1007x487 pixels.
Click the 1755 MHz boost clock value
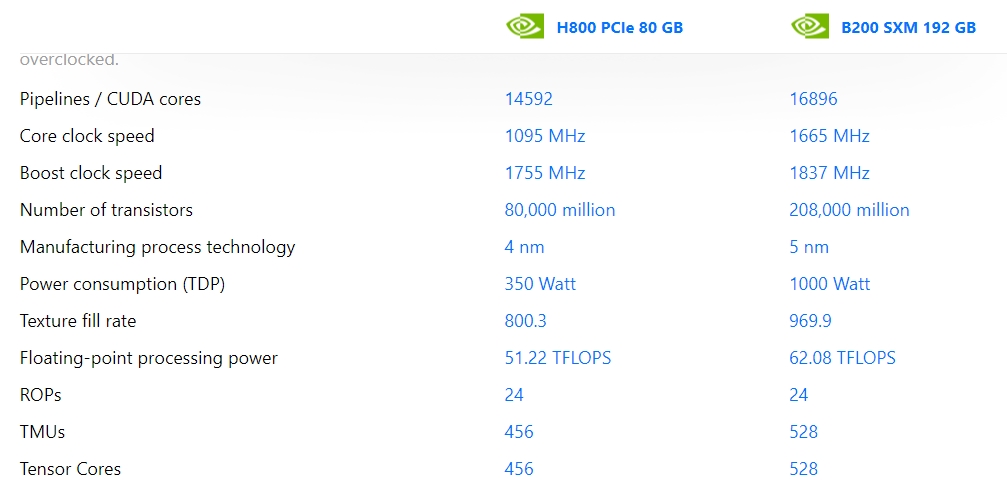coord(545,173)
